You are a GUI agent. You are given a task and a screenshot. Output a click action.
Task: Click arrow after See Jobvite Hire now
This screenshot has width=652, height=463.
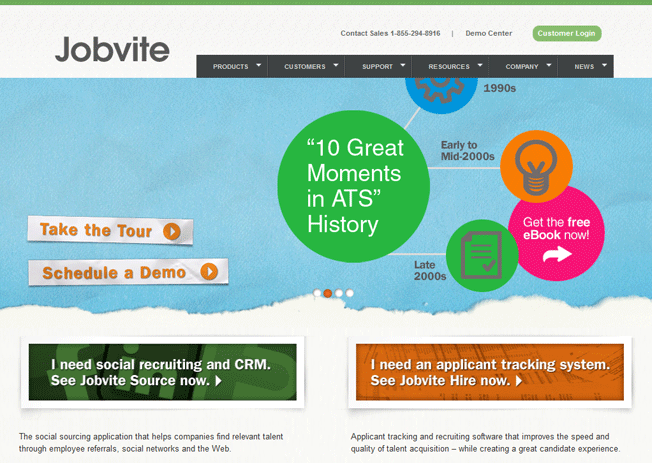click(x=519, y=381)
